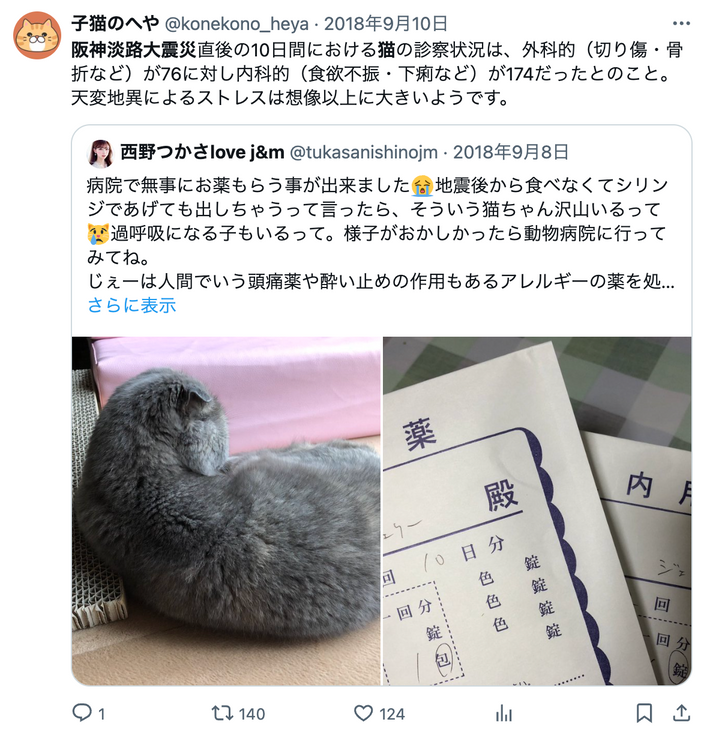Open the 2018年9月10日 timestamp link
The image size is (707, 737).
(x=386, y=23)
